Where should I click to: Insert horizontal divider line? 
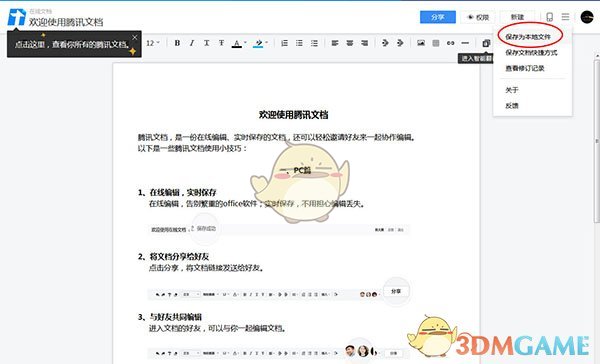pos(465,43)
